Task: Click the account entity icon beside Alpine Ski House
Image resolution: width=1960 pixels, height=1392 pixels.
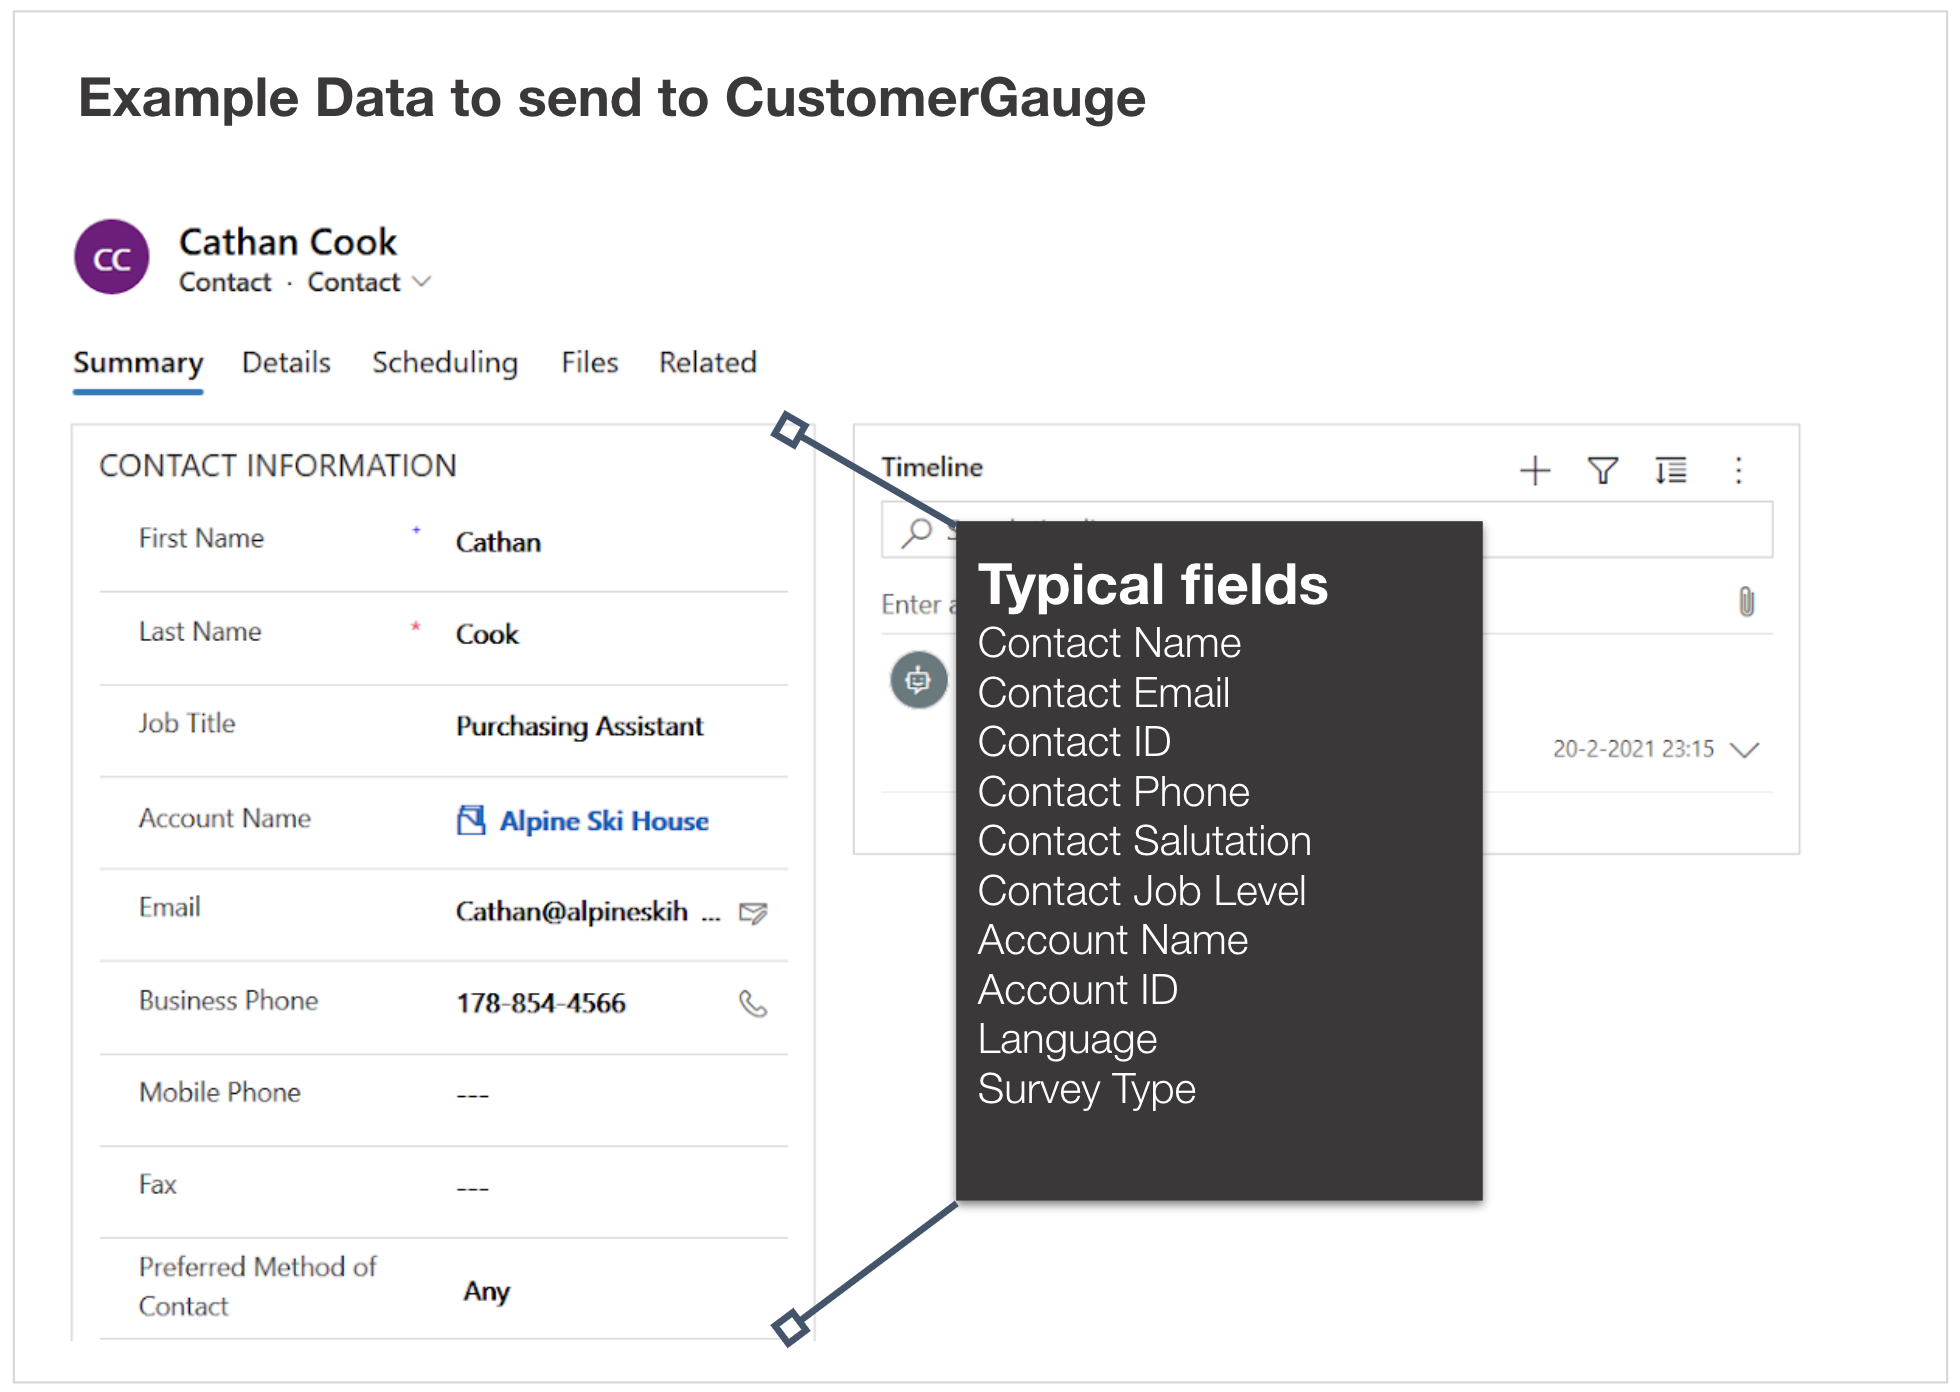Action: coord(471,820)
